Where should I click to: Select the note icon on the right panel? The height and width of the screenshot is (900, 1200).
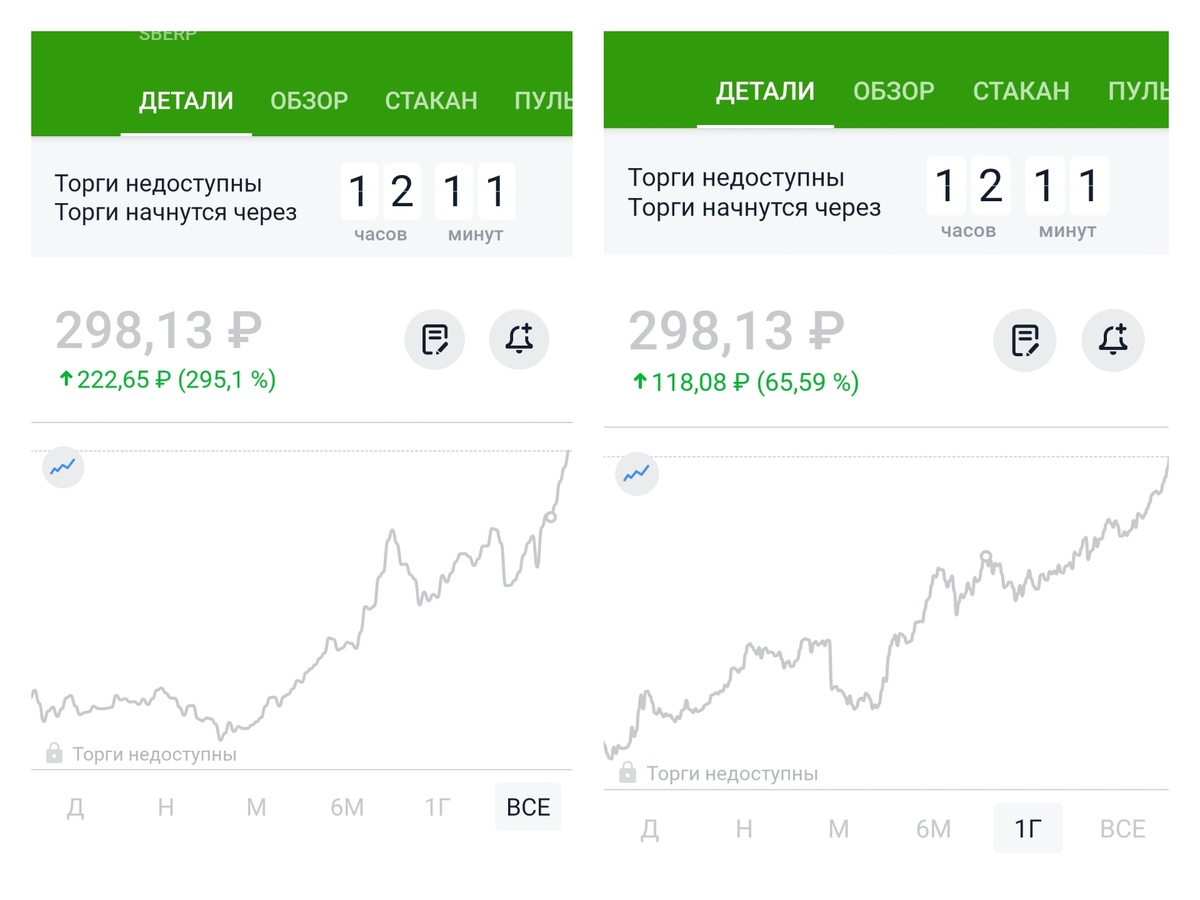point(1024,340)
